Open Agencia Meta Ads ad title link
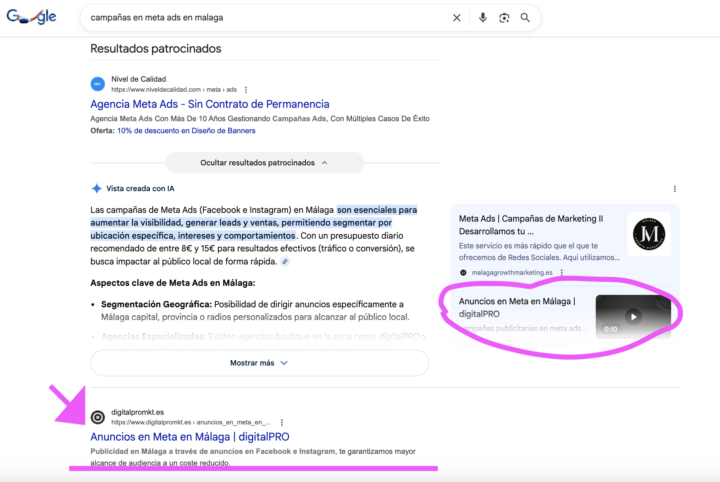The image size is (720, 482). [x=210, y=104]
